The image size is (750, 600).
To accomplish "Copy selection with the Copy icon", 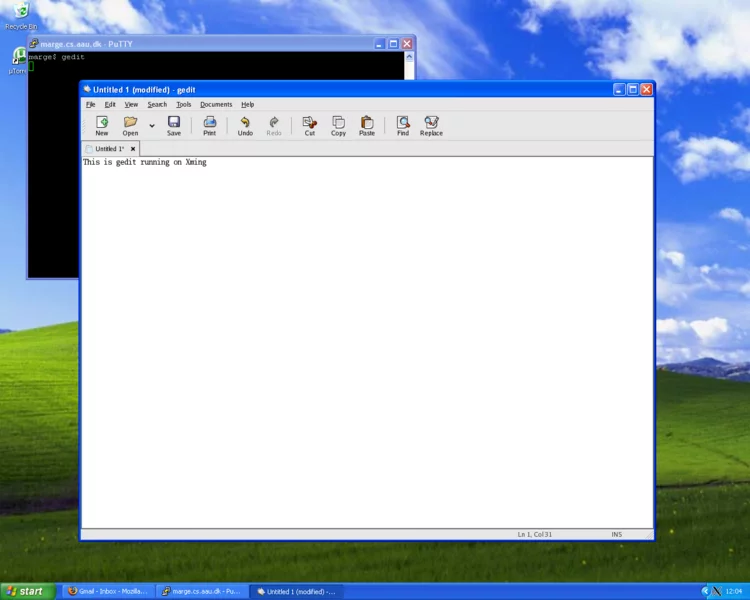I will pos(338,126).
